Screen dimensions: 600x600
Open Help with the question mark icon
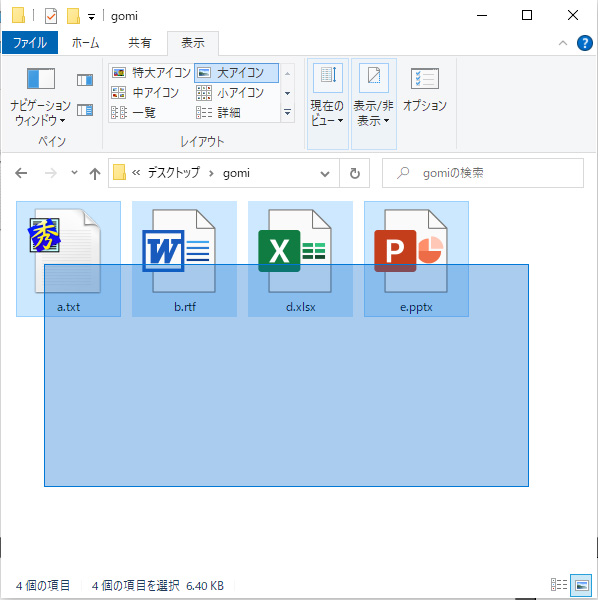click(x=584, y=43)
